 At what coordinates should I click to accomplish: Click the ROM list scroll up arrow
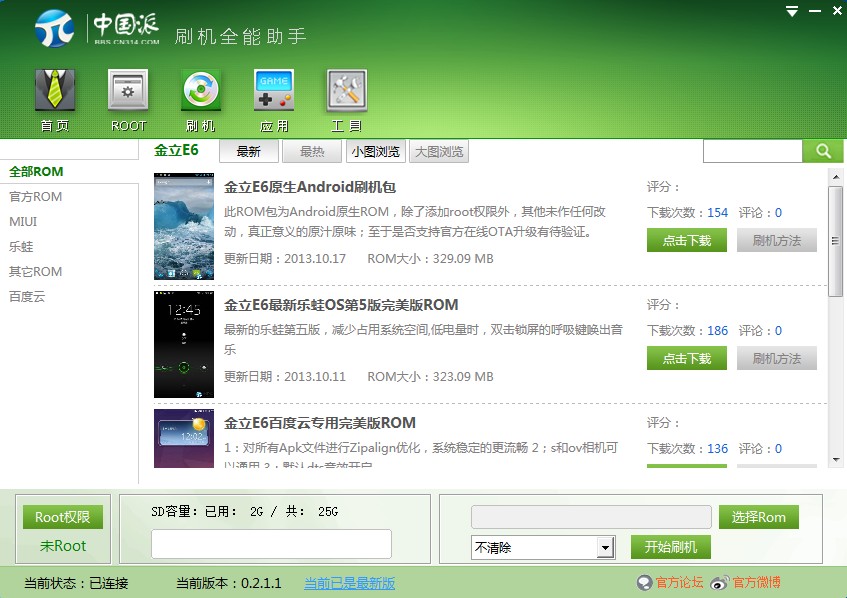(836, 177)
